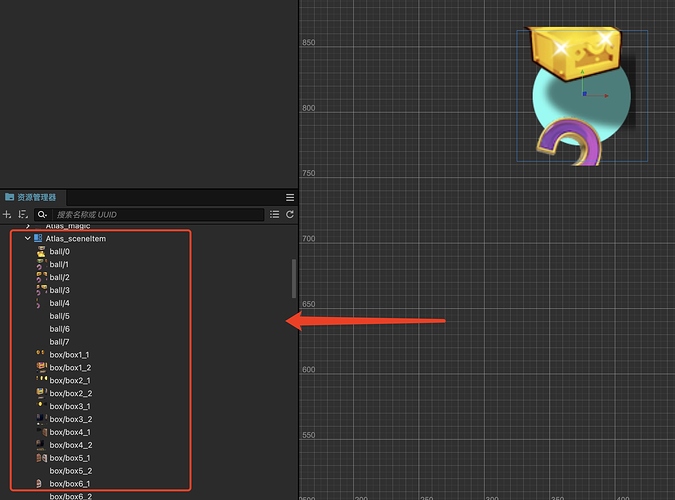This screenshot has width=675, height=500.
Task: Select the ball/3 sprite frame
Action: (59, 290)
